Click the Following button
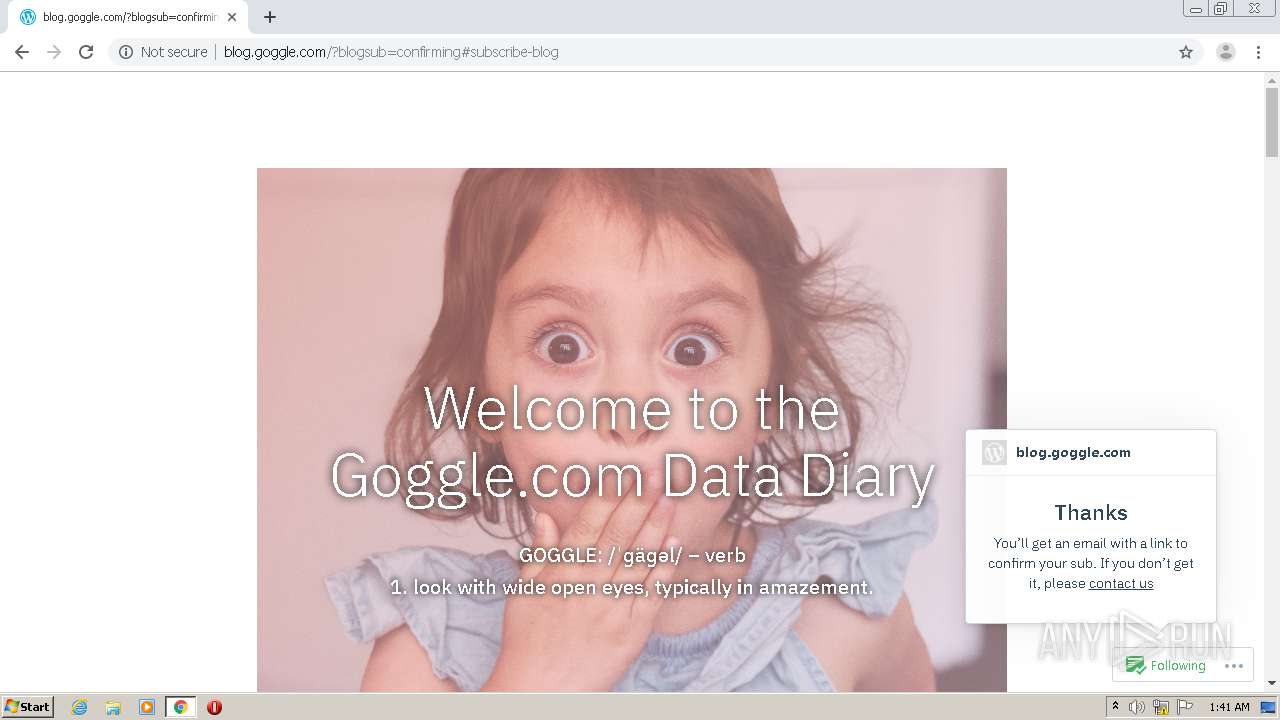The image size is (1280, 720). [x=1166, y=666]
